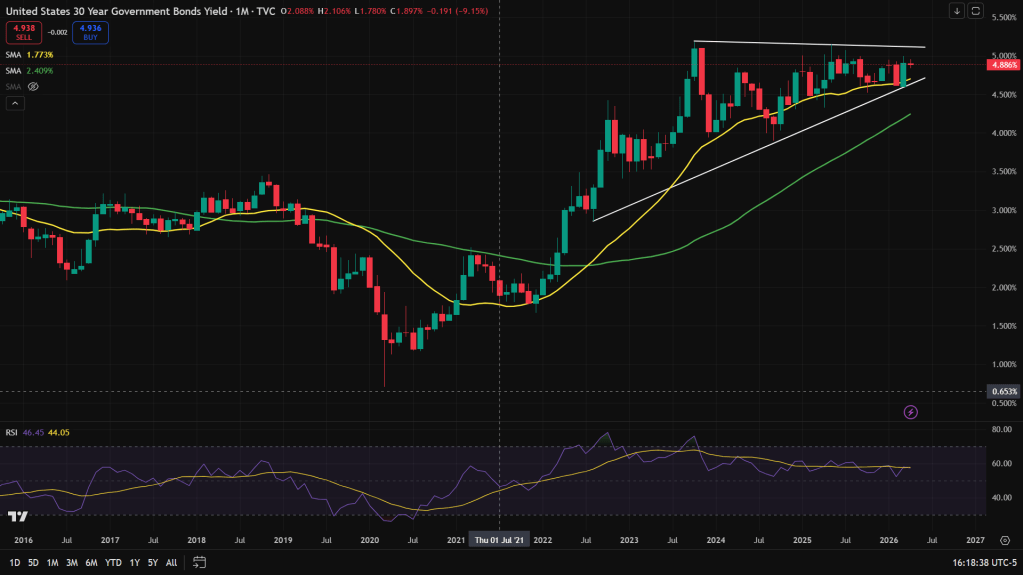The width and height of the screenshot is (1023, 575).
Task: Click the red 4.886% current price label
Action: point(1002,65)
